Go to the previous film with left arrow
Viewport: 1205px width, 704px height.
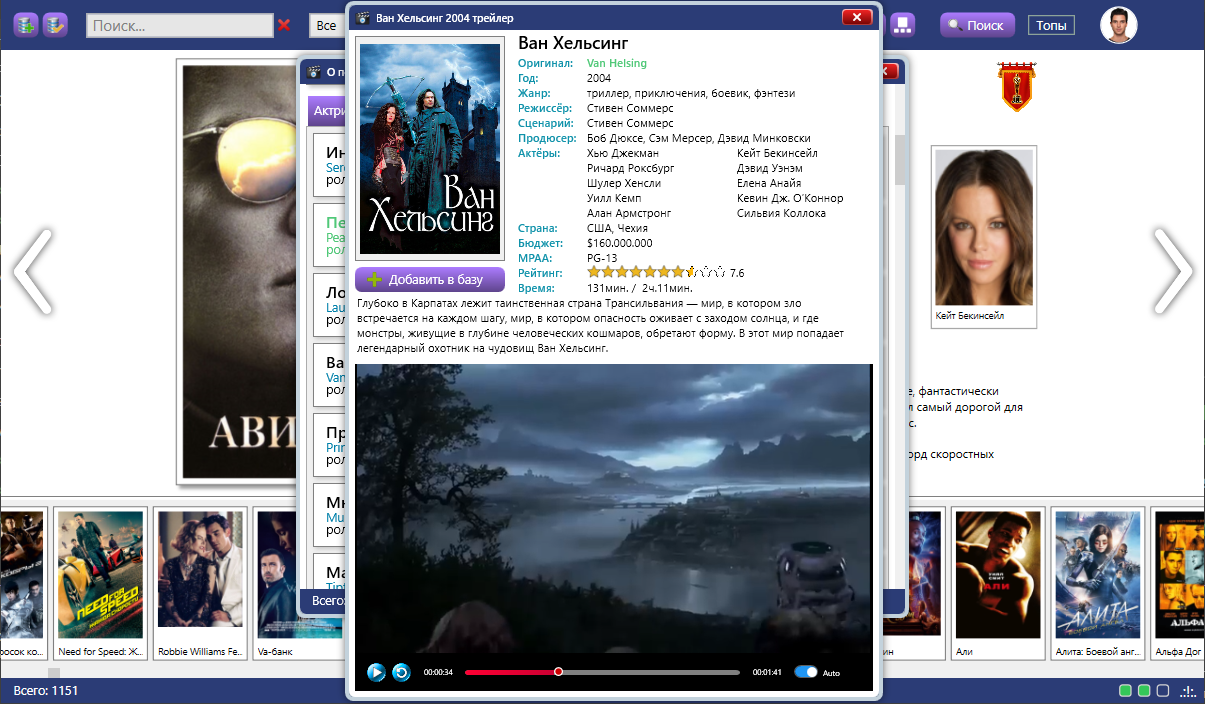point(32,271)
